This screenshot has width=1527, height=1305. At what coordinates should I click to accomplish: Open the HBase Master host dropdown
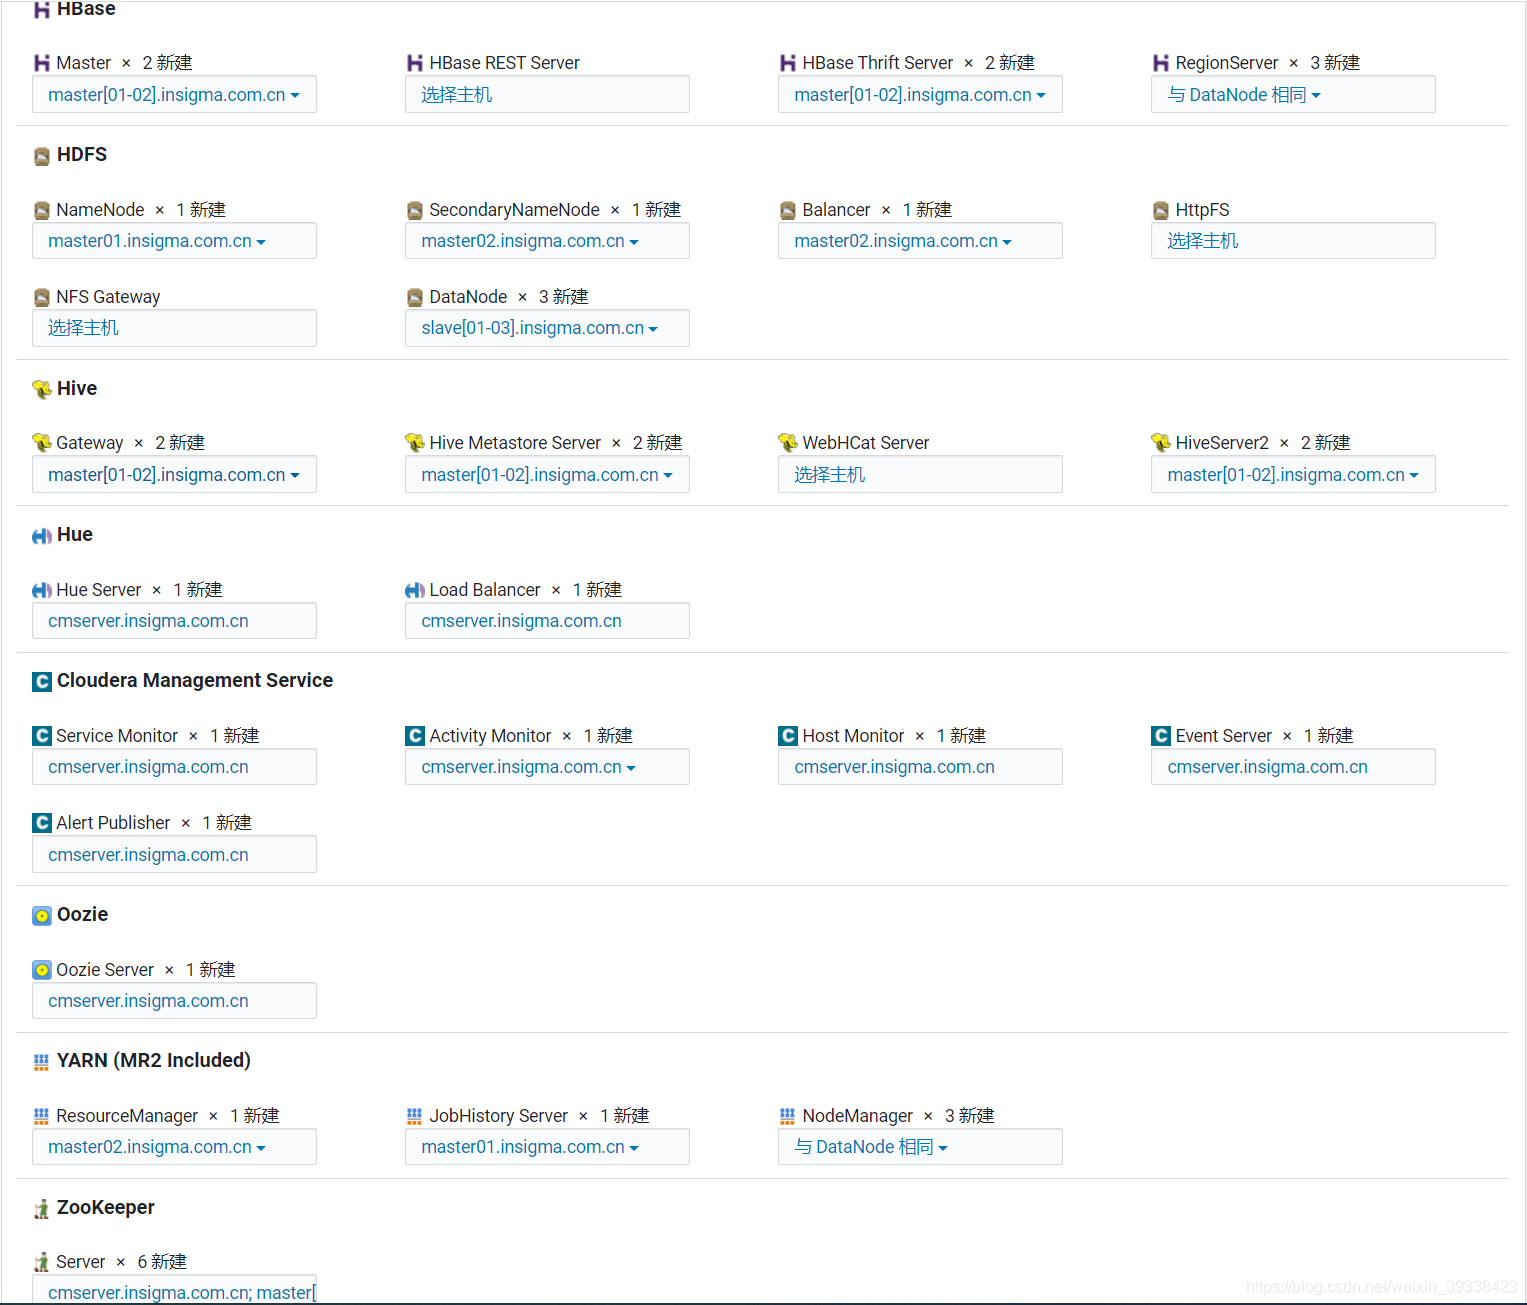[x=174, y=95]
